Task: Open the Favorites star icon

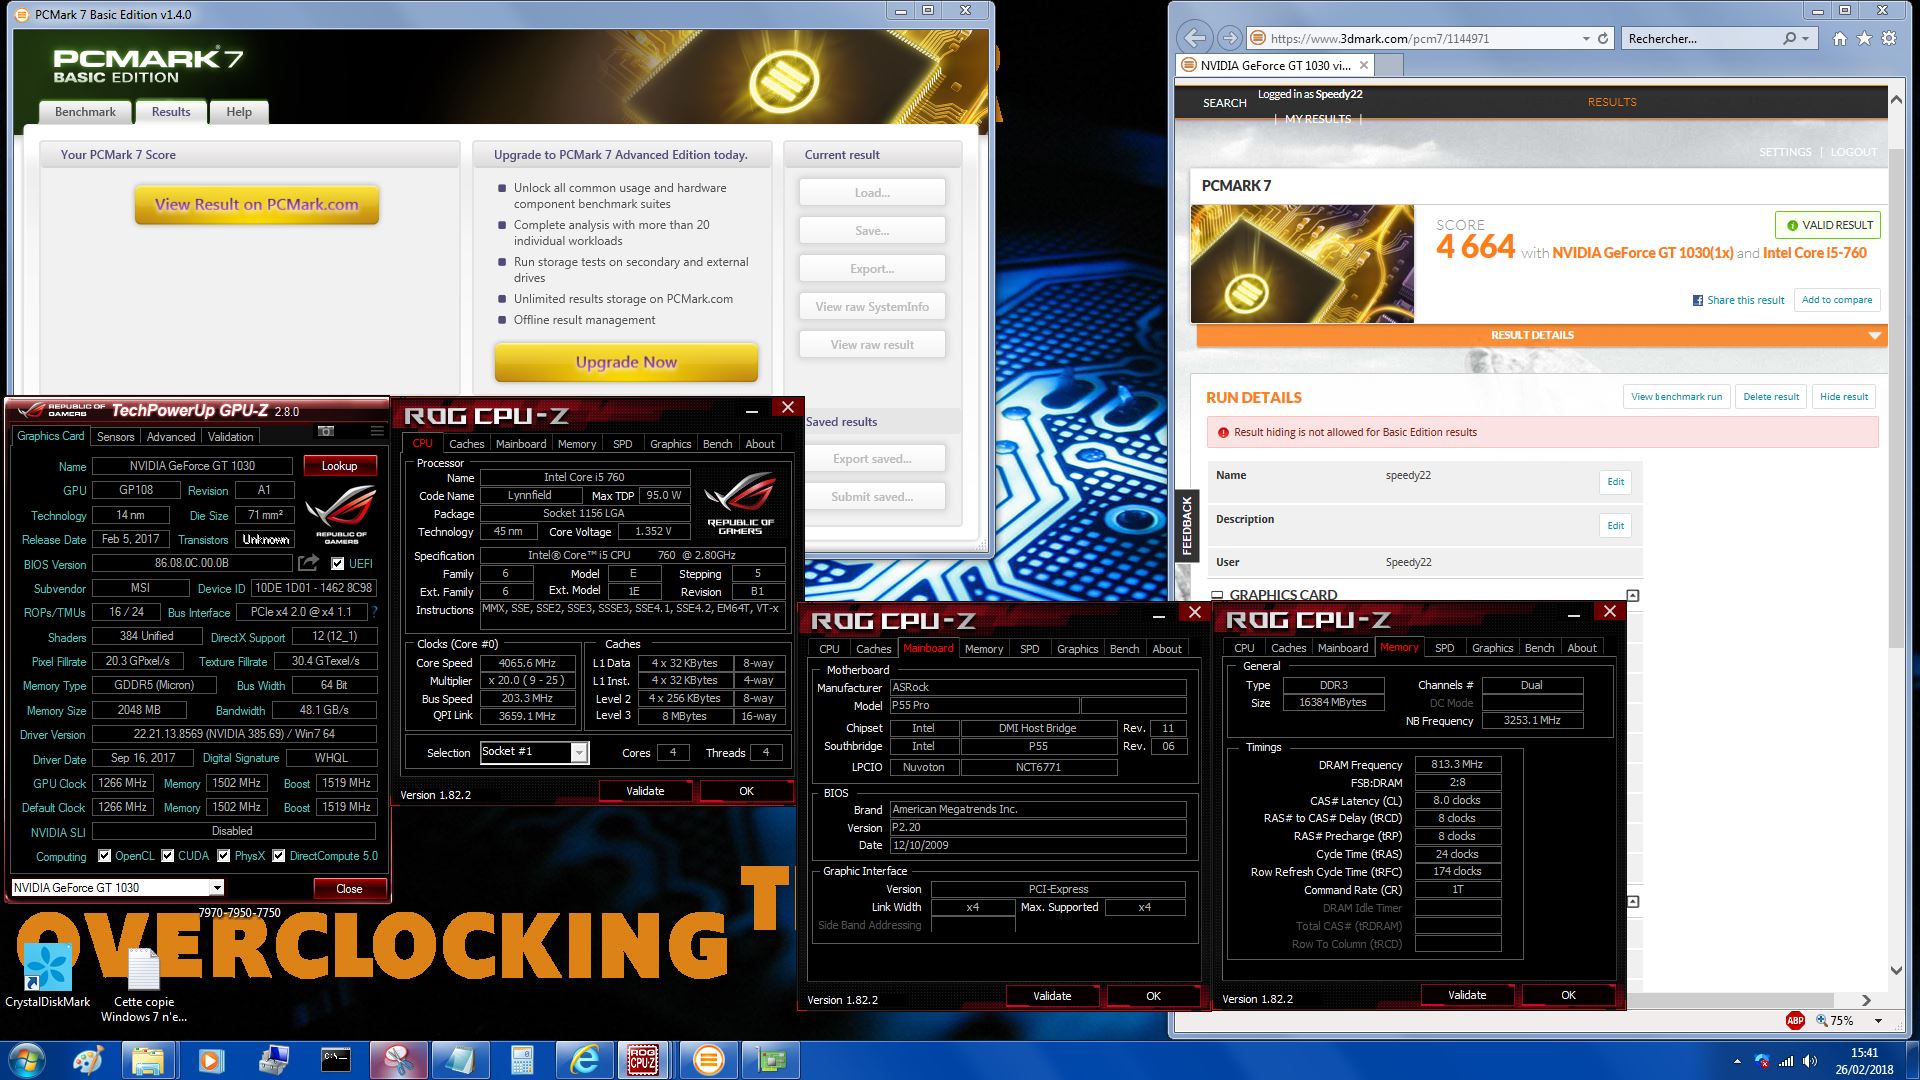Action: (1864, 38)
